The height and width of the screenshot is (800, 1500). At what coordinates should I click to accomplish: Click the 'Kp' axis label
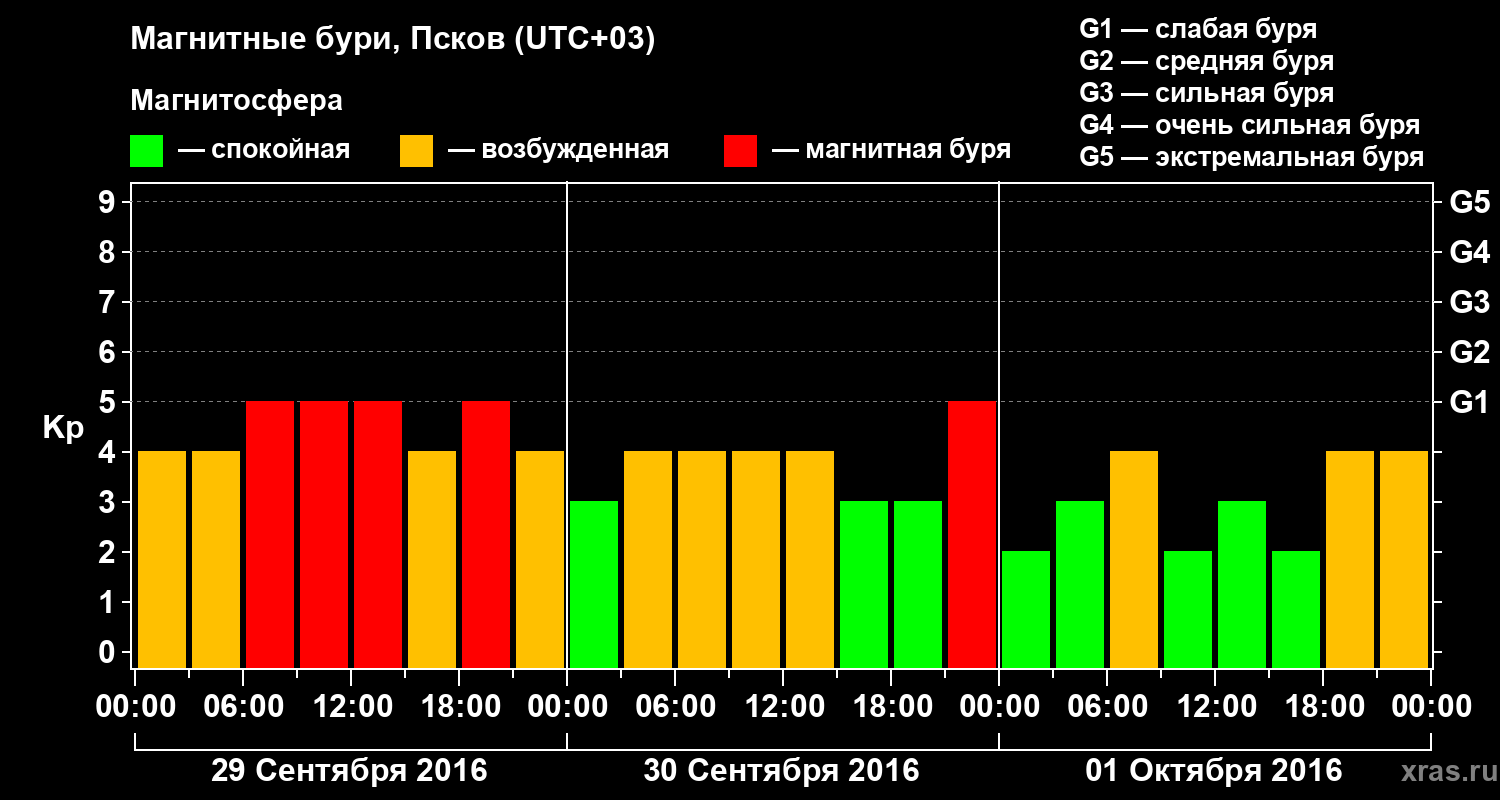point(63,429)
